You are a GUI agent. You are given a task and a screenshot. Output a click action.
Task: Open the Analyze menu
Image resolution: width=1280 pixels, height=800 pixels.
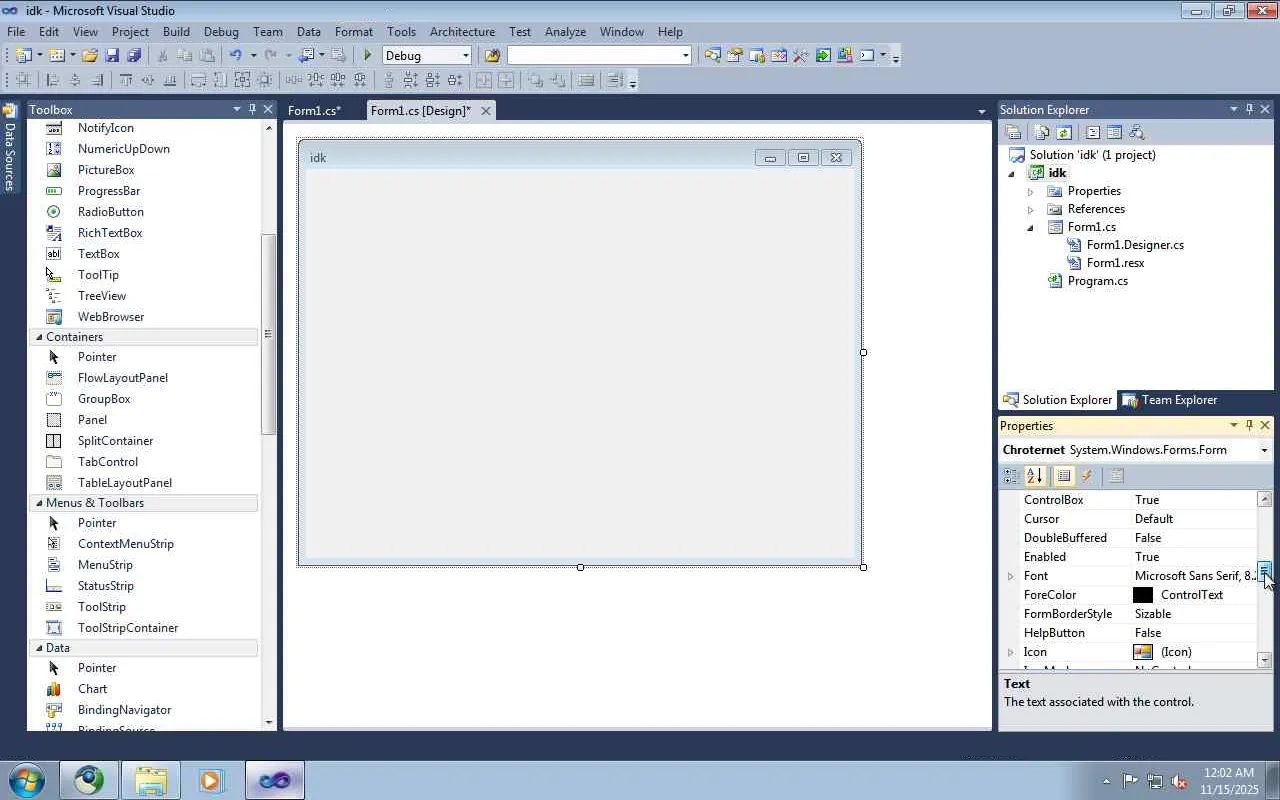(565, 32)
